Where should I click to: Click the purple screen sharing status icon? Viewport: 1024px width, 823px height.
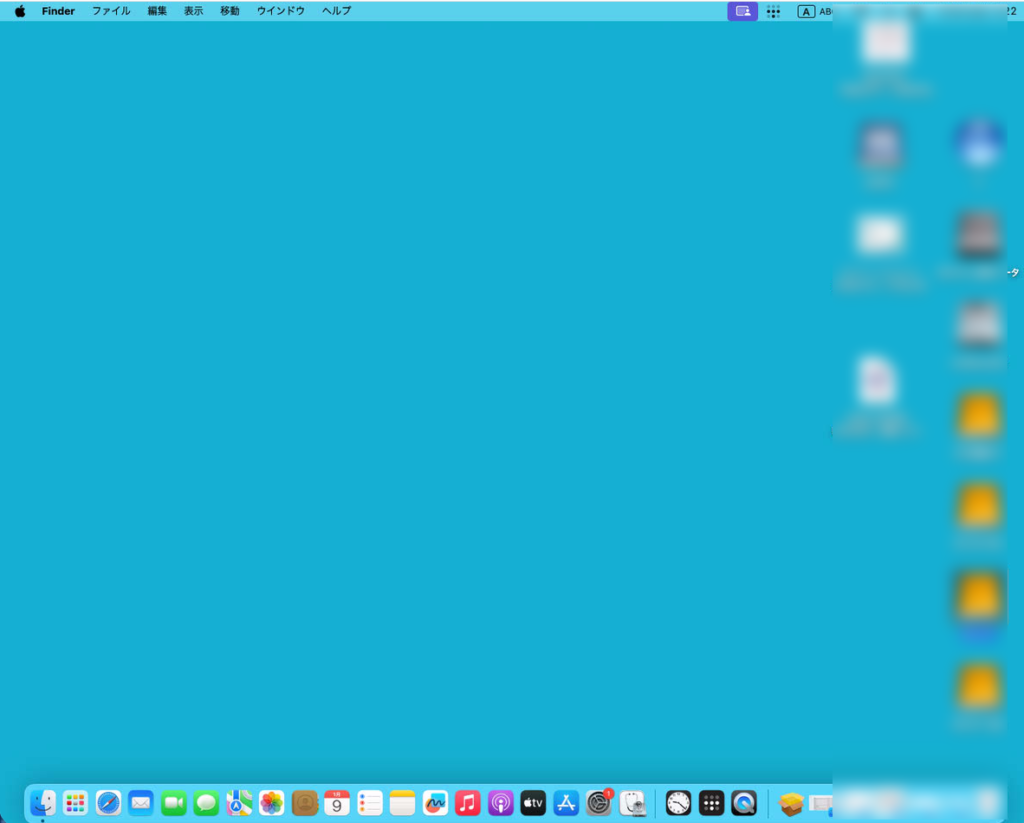pyautogui.click(x=742, y=11)
